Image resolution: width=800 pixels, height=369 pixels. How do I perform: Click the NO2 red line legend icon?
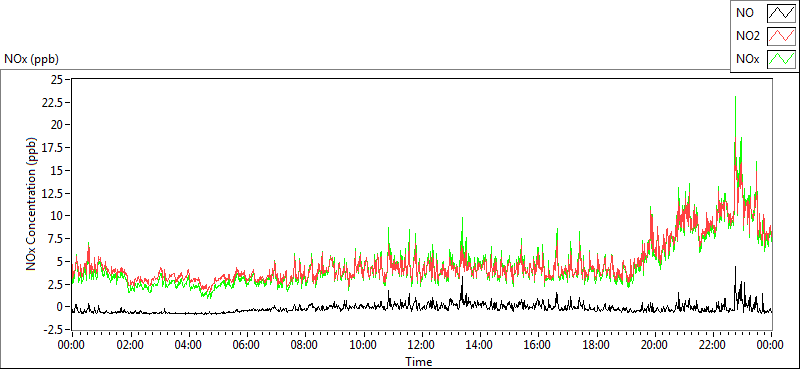(x=782, y=36)
